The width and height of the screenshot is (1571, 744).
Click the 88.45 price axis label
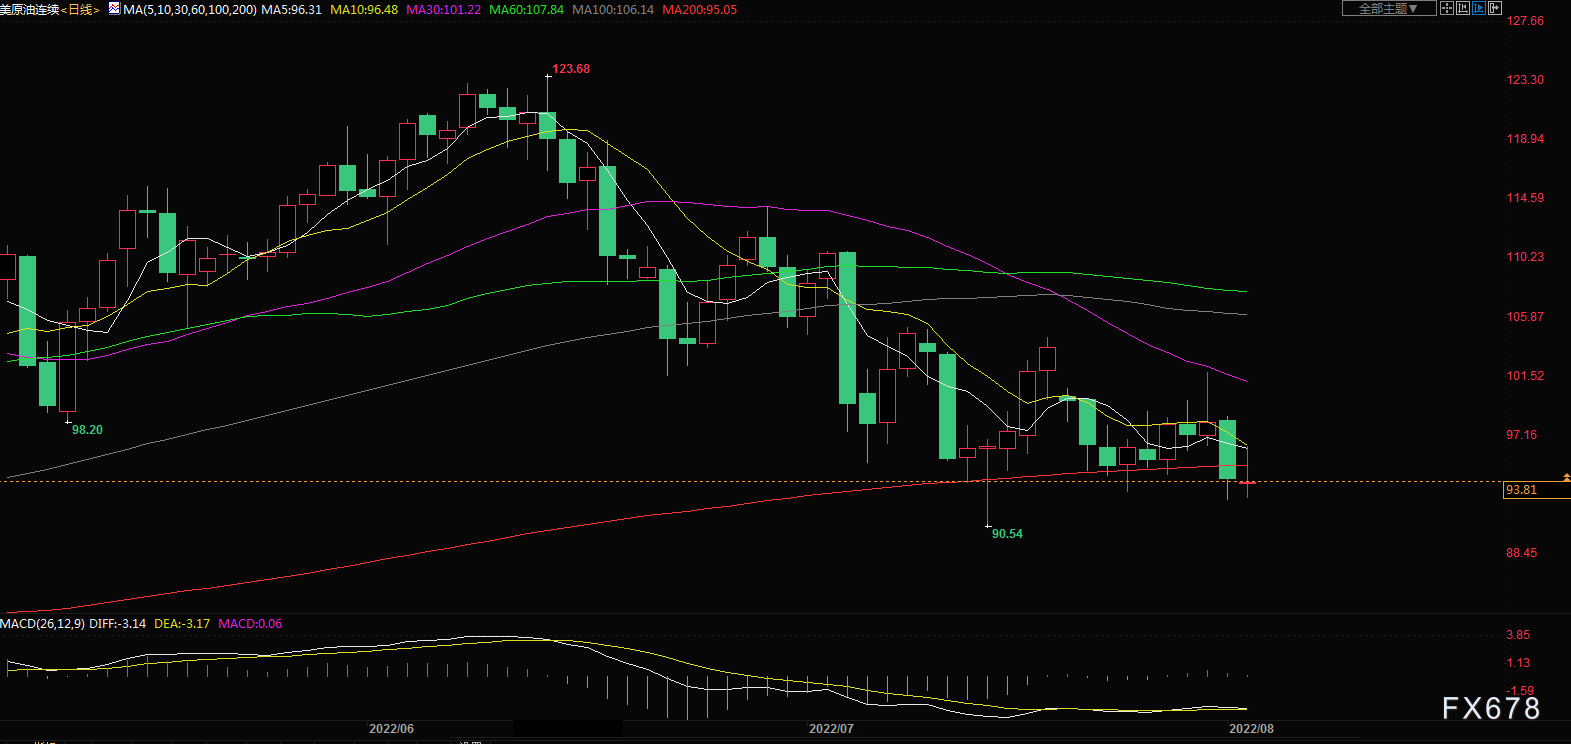click(x=1522, y=553)
